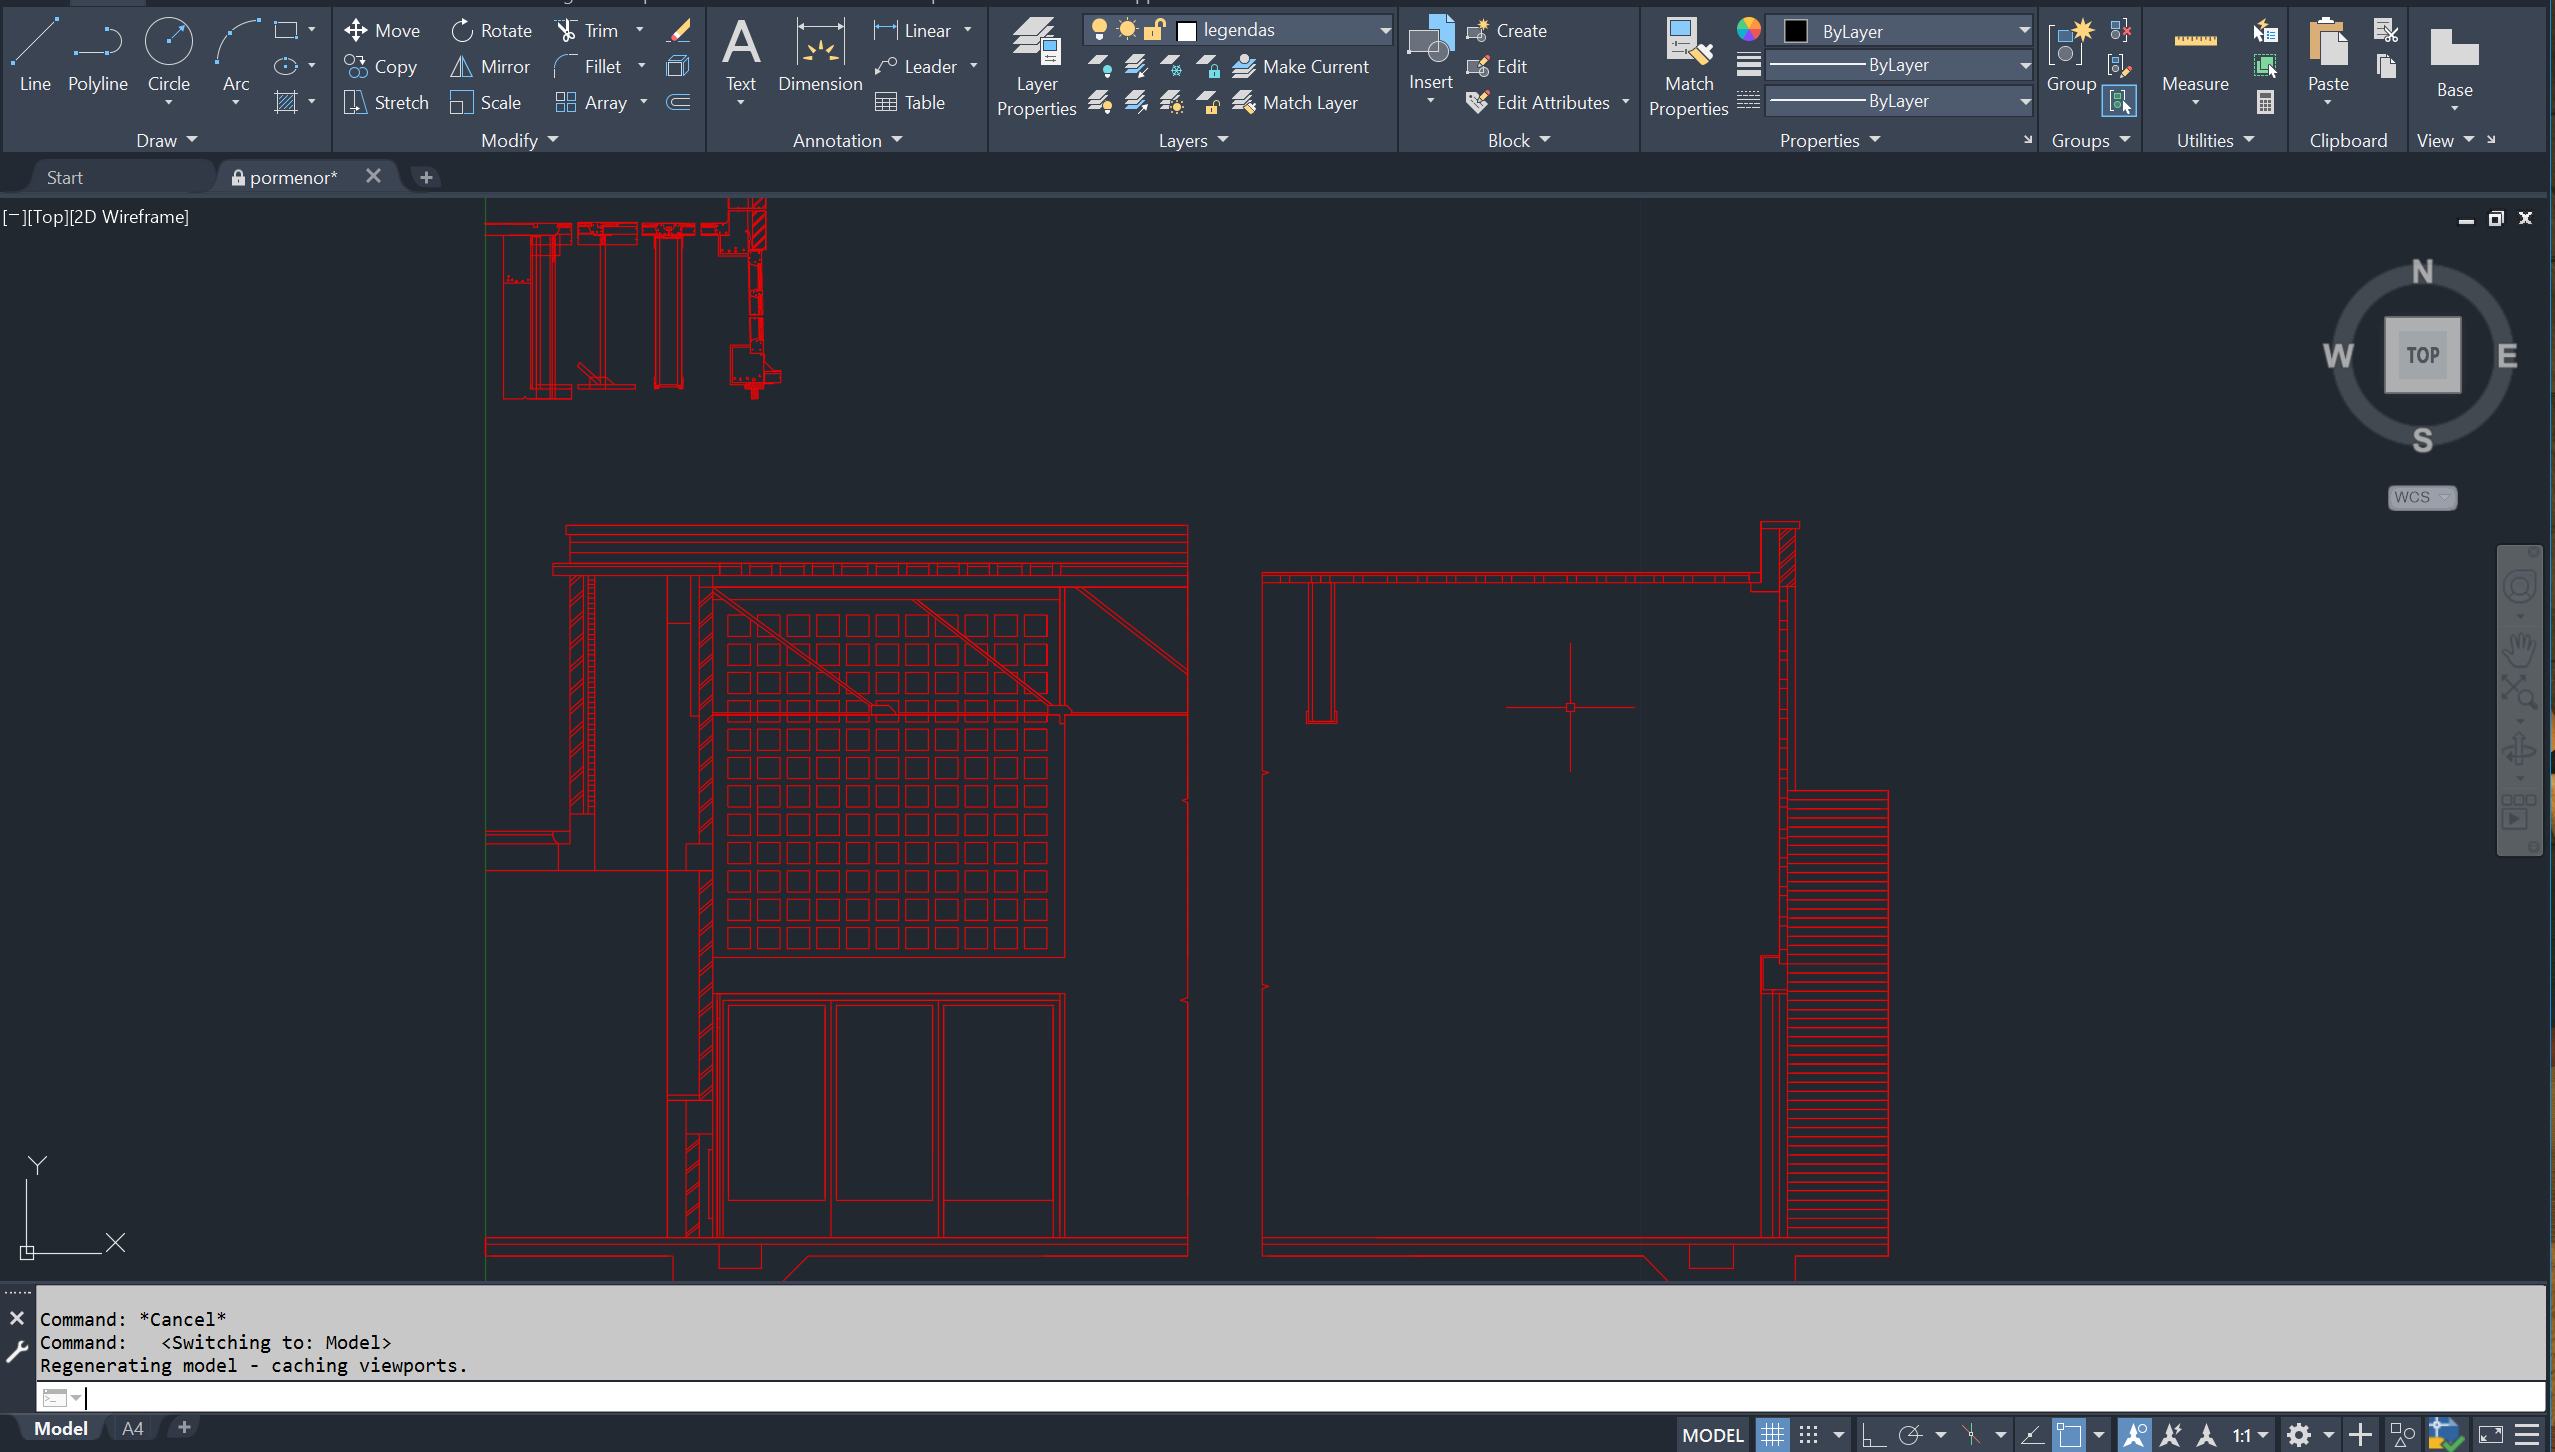Select the Array tool

tap(591, 102)
